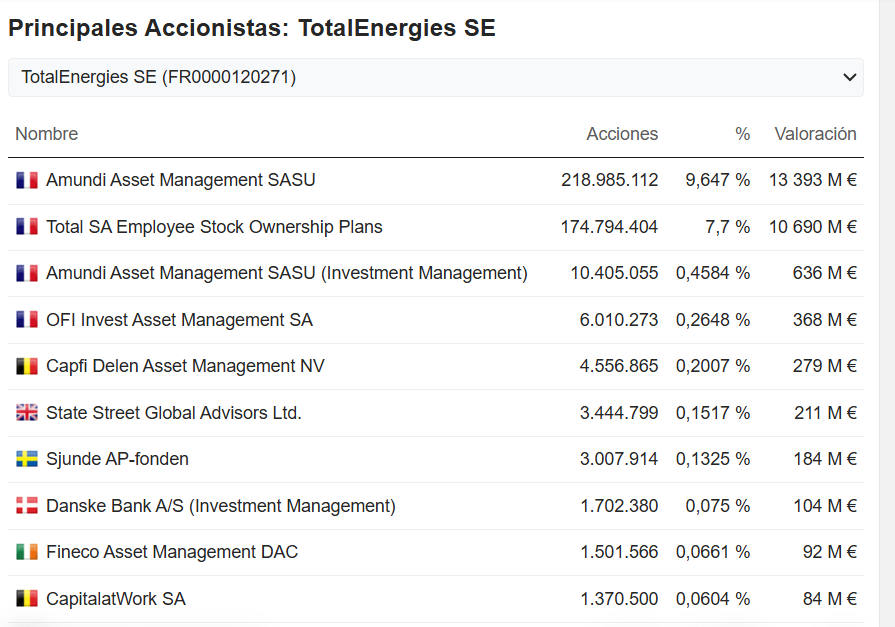Click the 174.794.404 shares value
This screenshot has height=627, width=895.
click(x=609, y=227)
